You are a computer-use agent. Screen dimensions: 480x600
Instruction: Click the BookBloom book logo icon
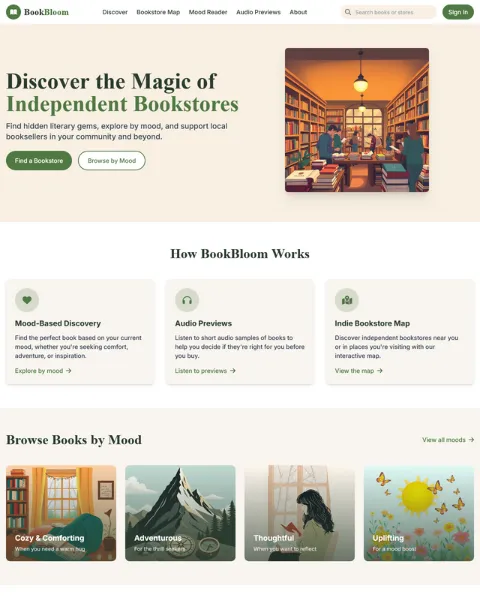click(x=13, y=12)
